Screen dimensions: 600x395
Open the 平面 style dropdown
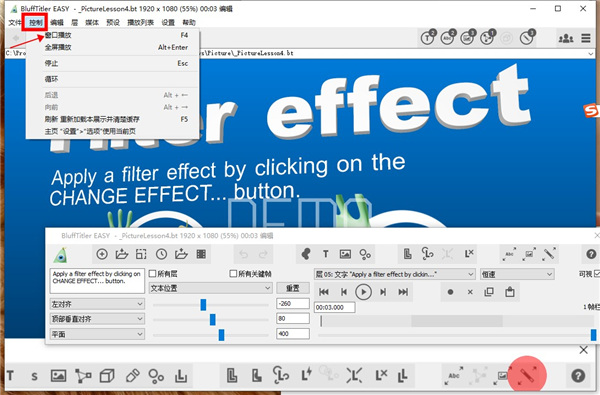[x=97, y=334]
